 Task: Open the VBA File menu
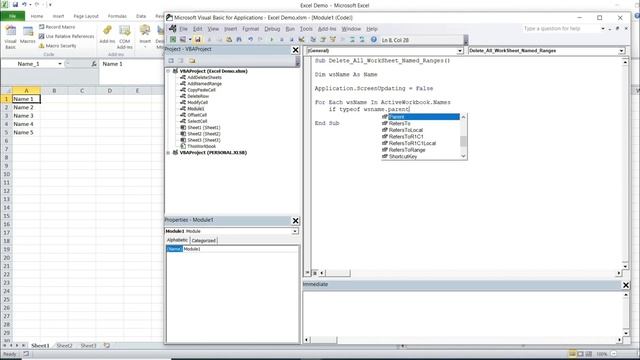point(184,29)
